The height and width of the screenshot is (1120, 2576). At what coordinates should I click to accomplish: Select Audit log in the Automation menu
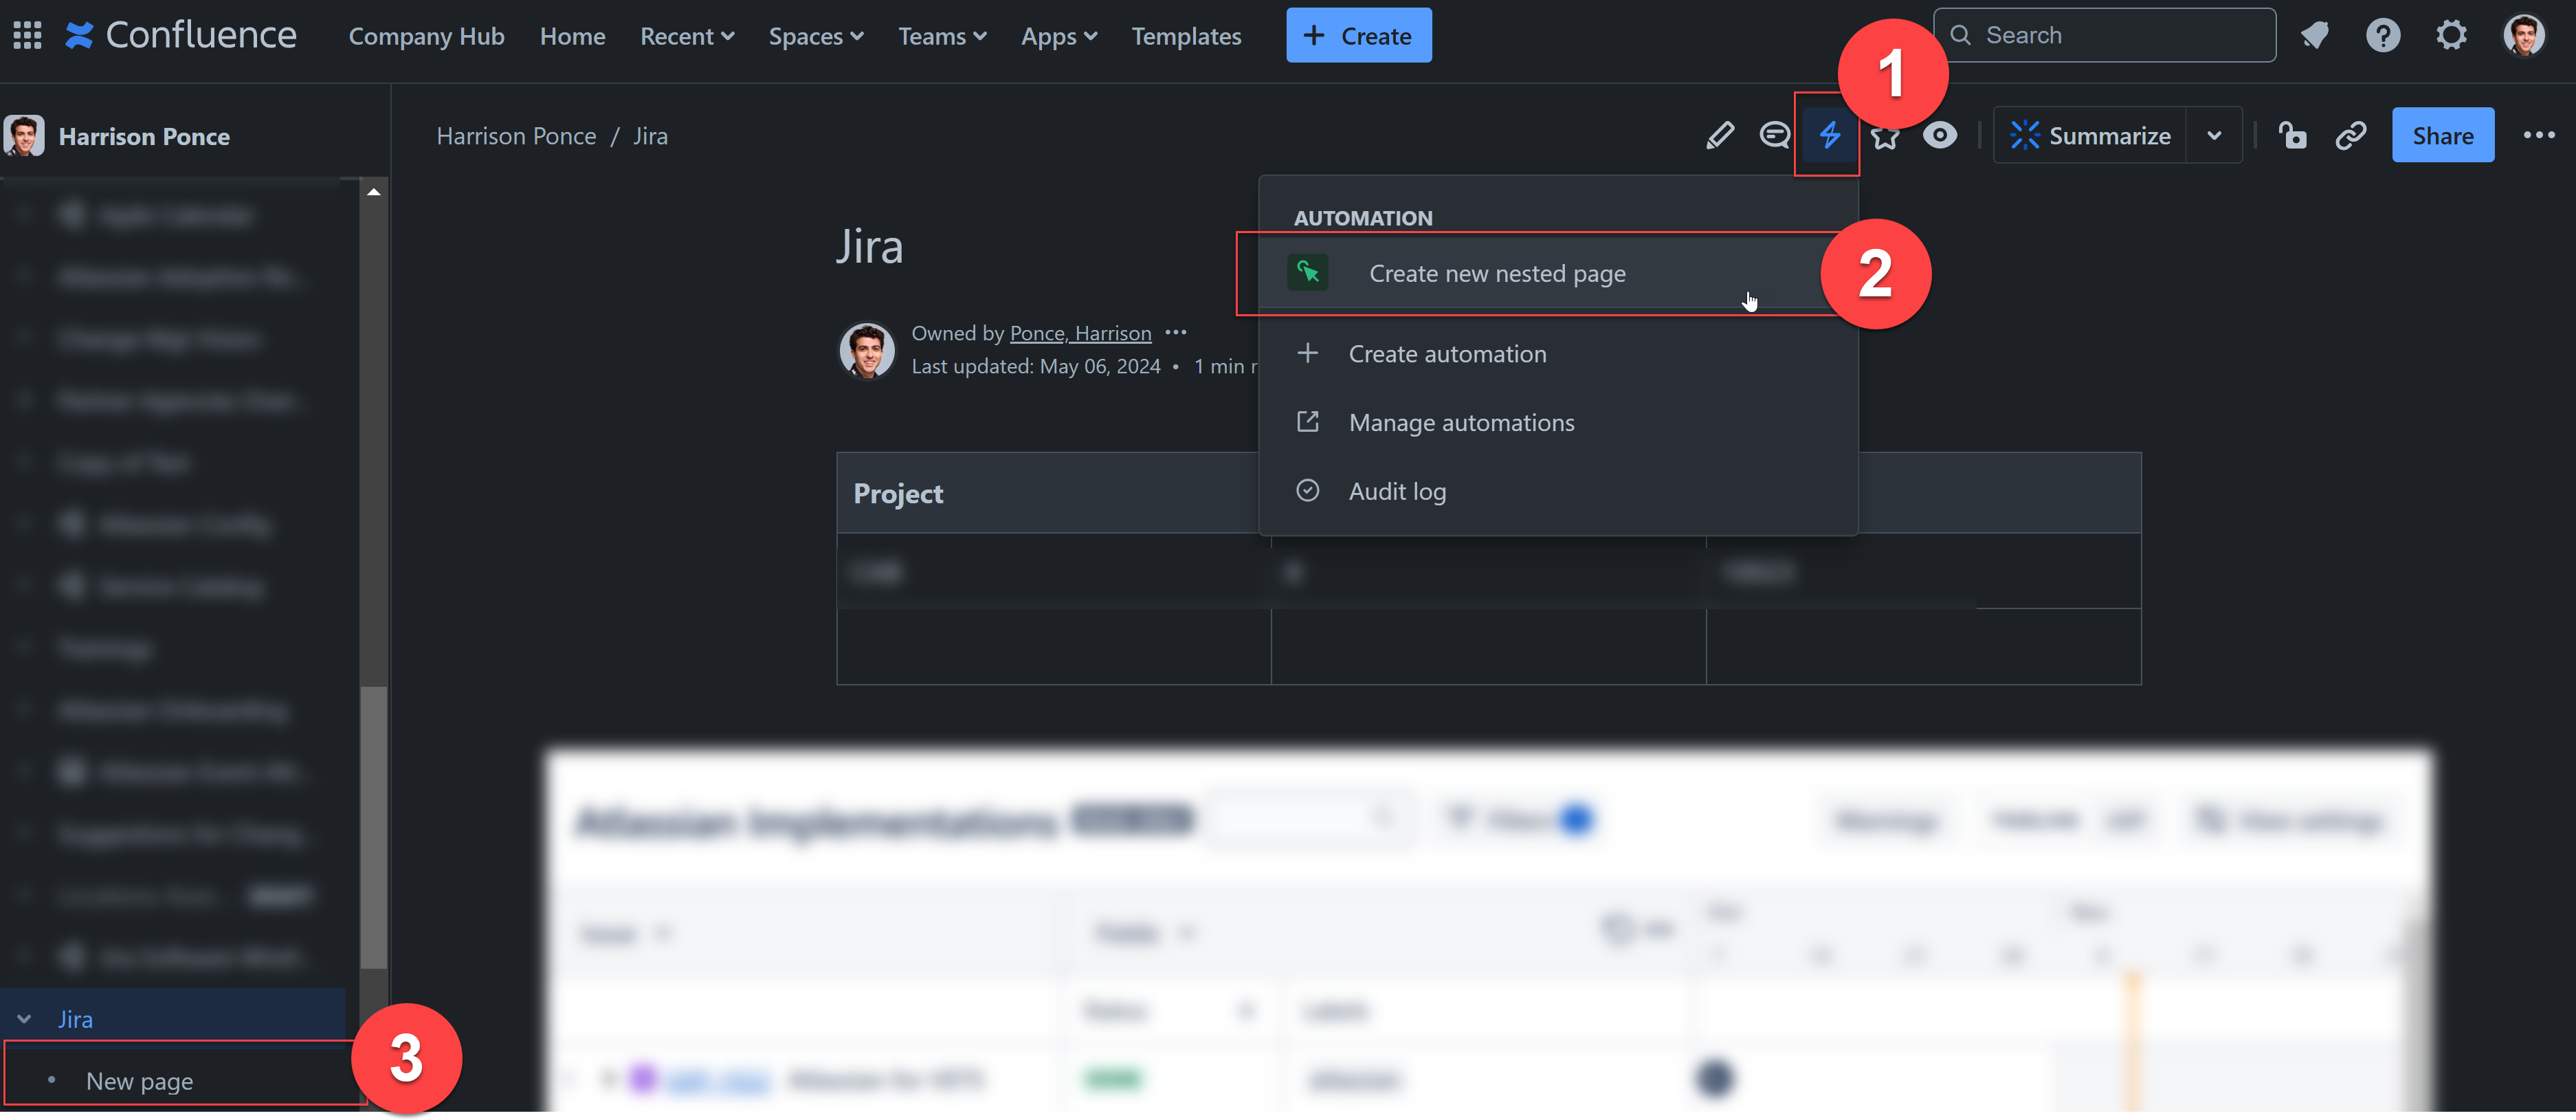point(1397,490)
